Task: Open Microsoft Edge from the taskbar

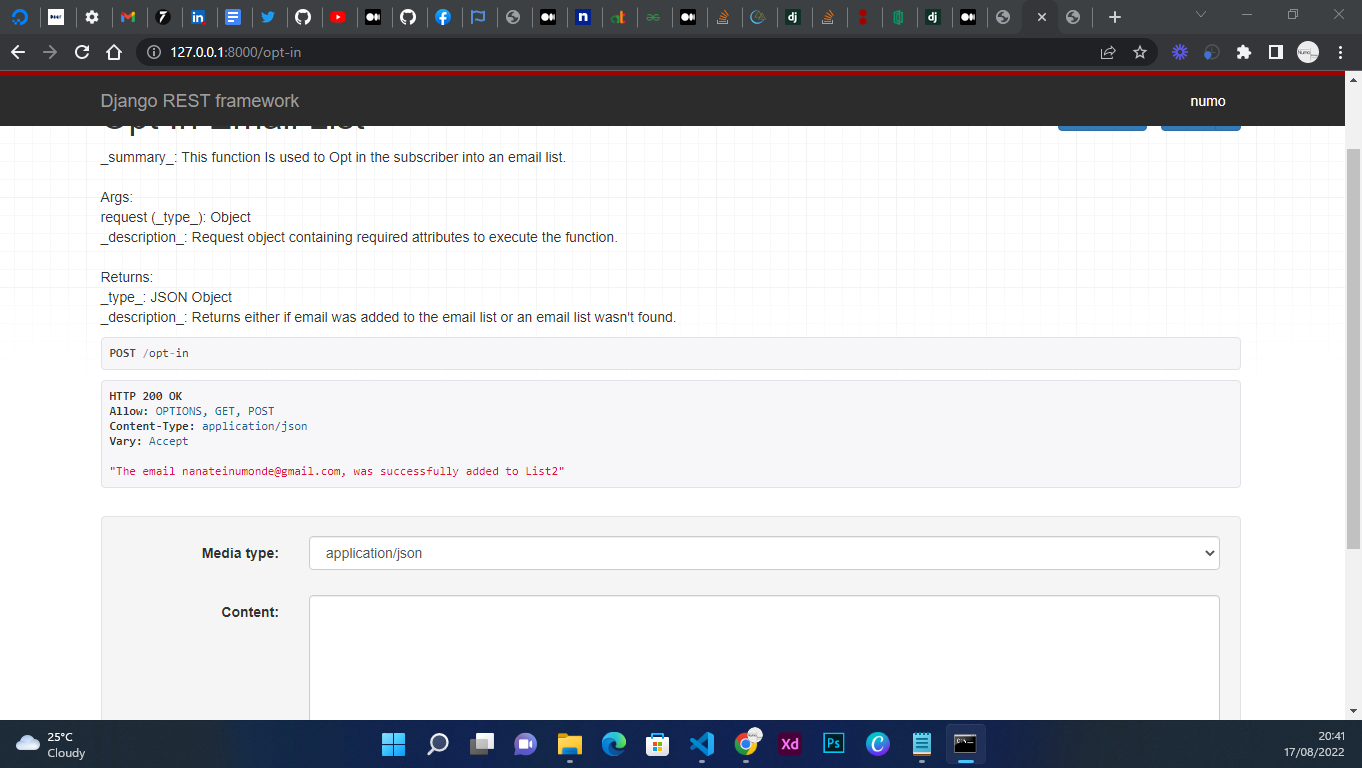Action: tap(613, 744)
